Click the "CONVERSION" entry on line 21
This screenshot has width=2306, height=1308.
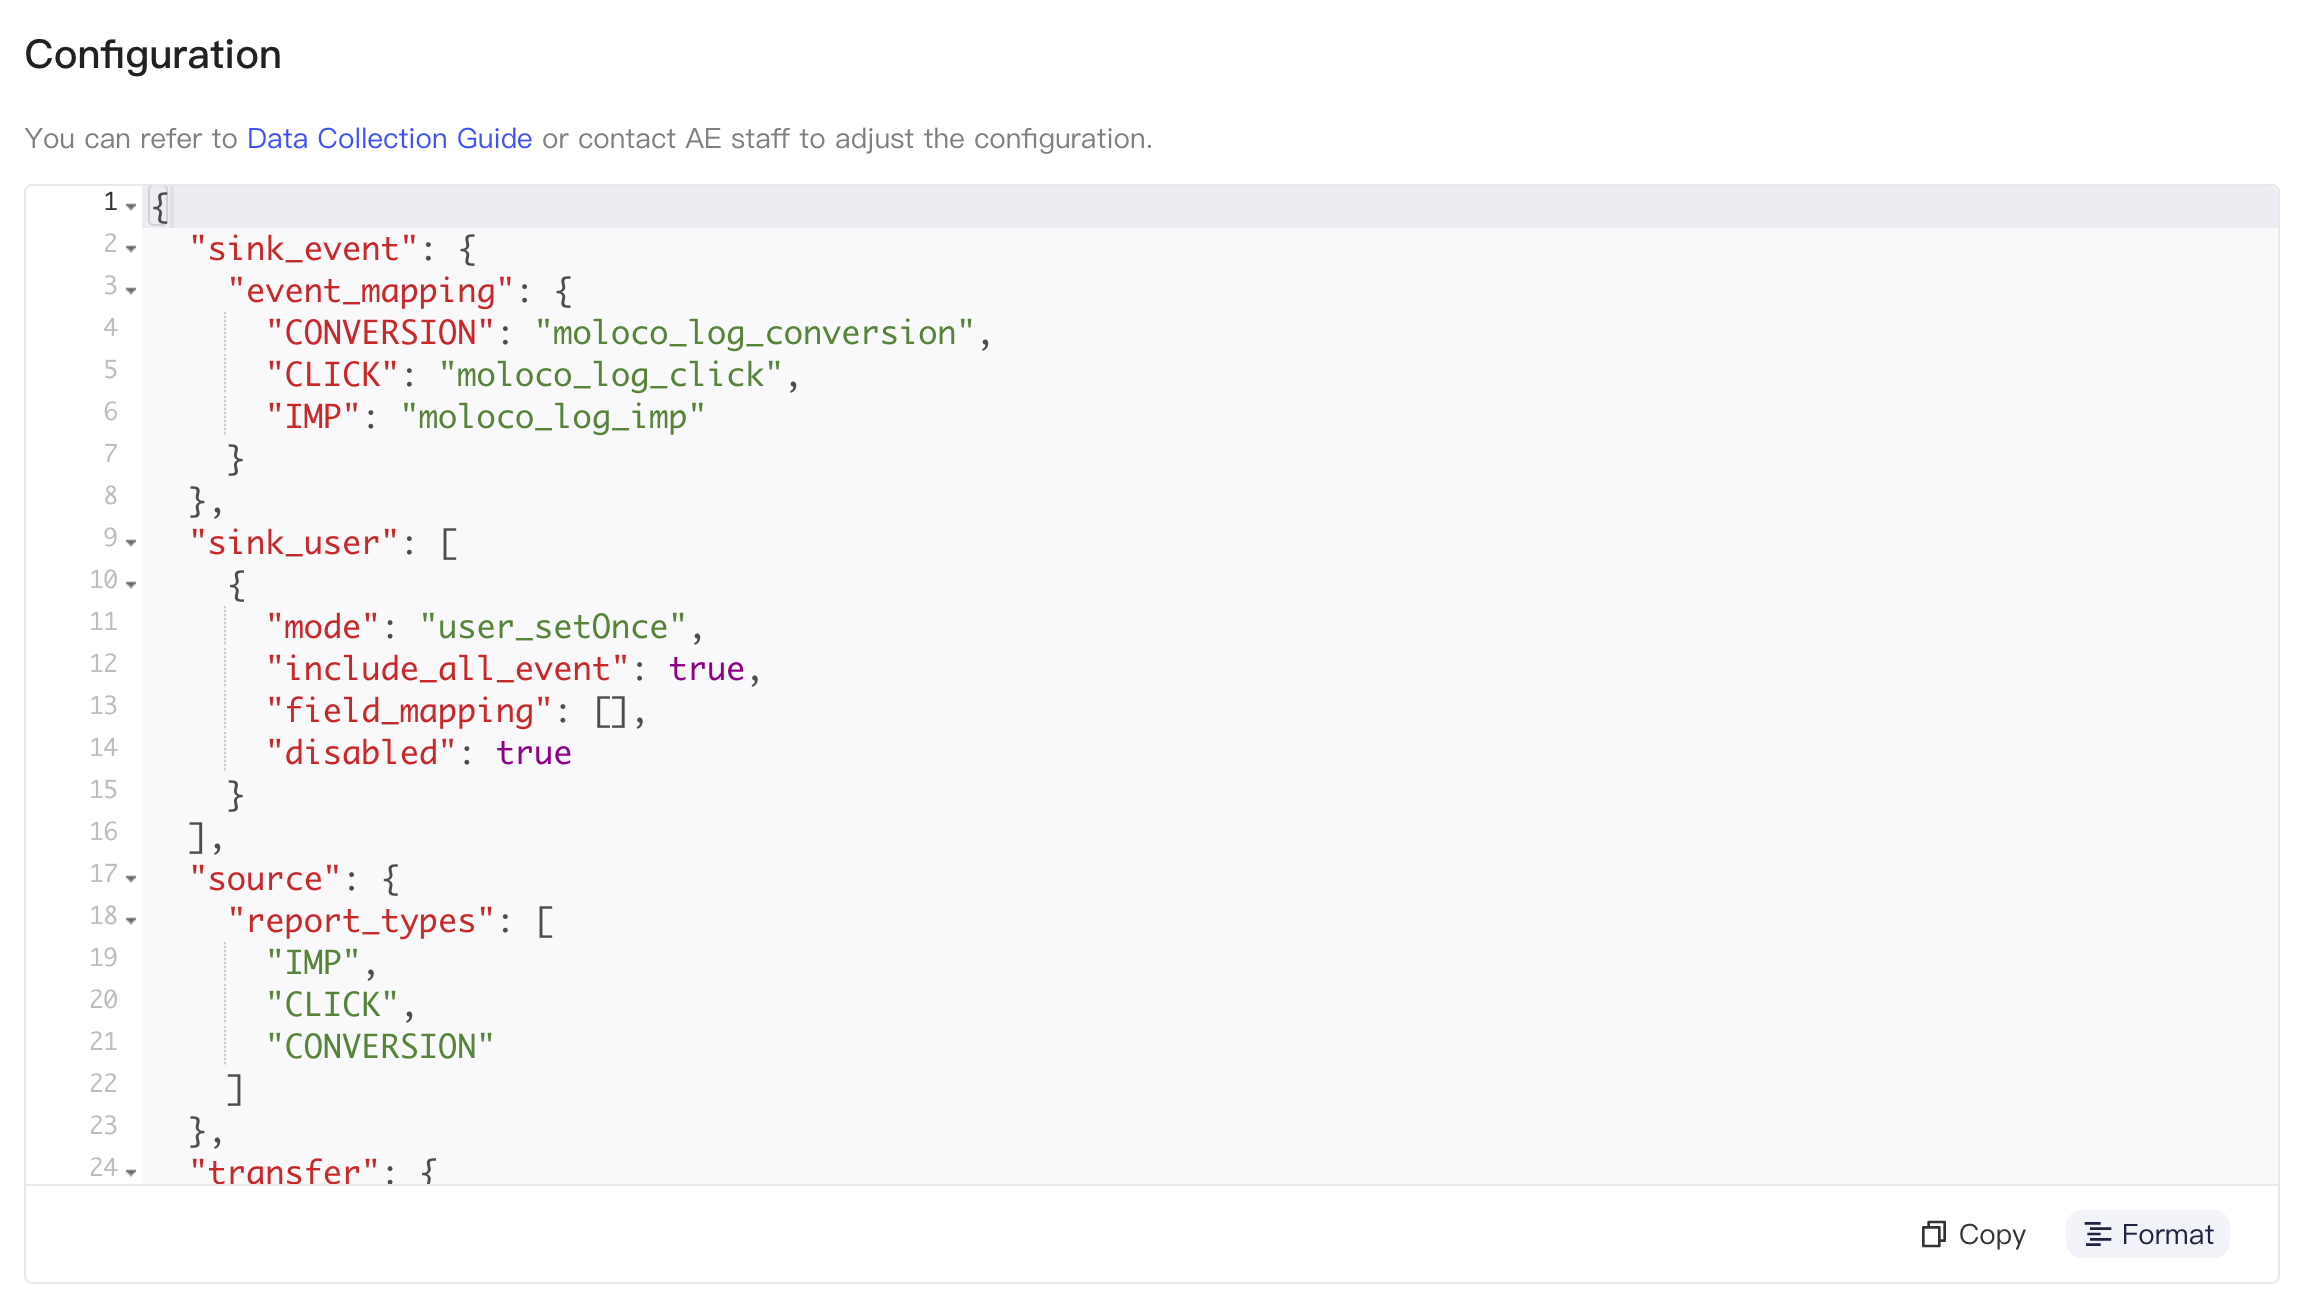(x=380, y=1047)
